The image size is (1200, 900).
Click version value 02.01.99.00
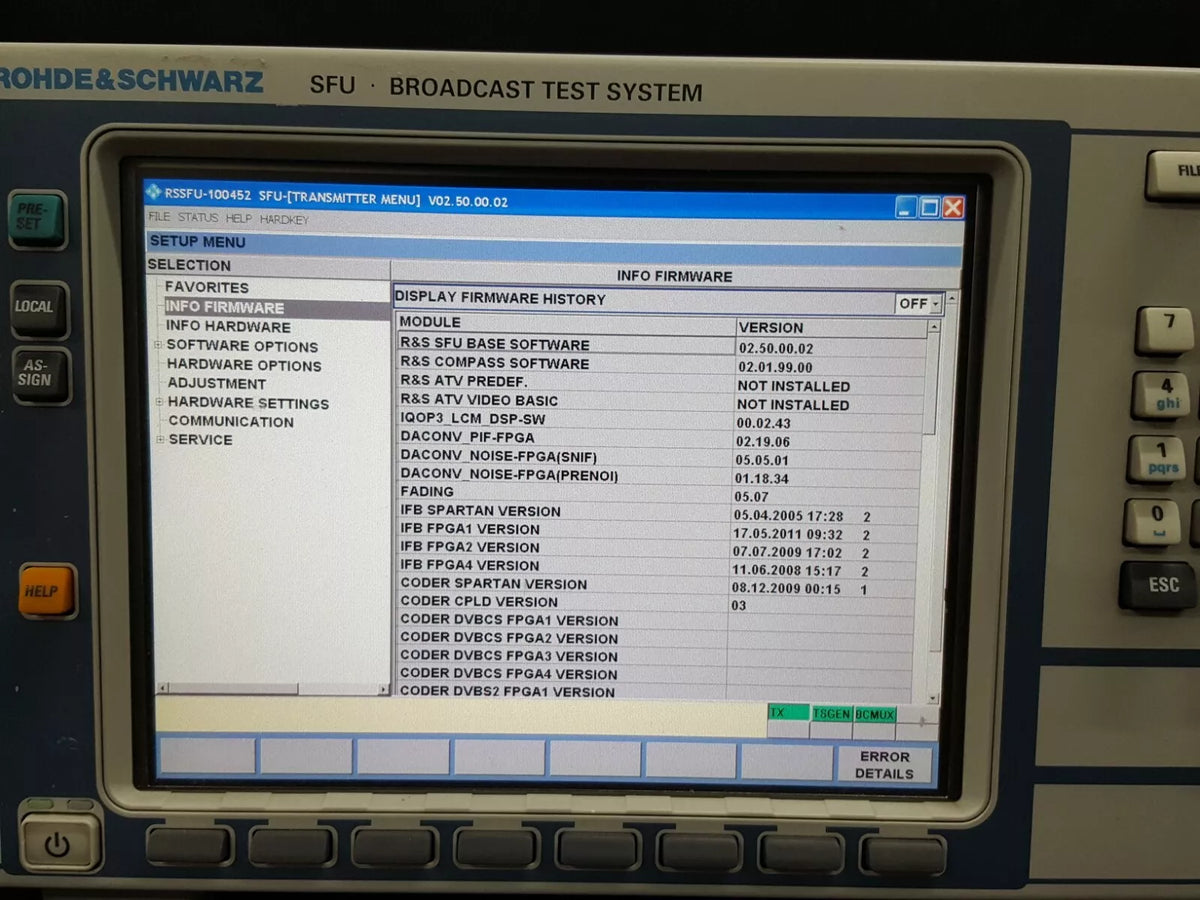775,368
